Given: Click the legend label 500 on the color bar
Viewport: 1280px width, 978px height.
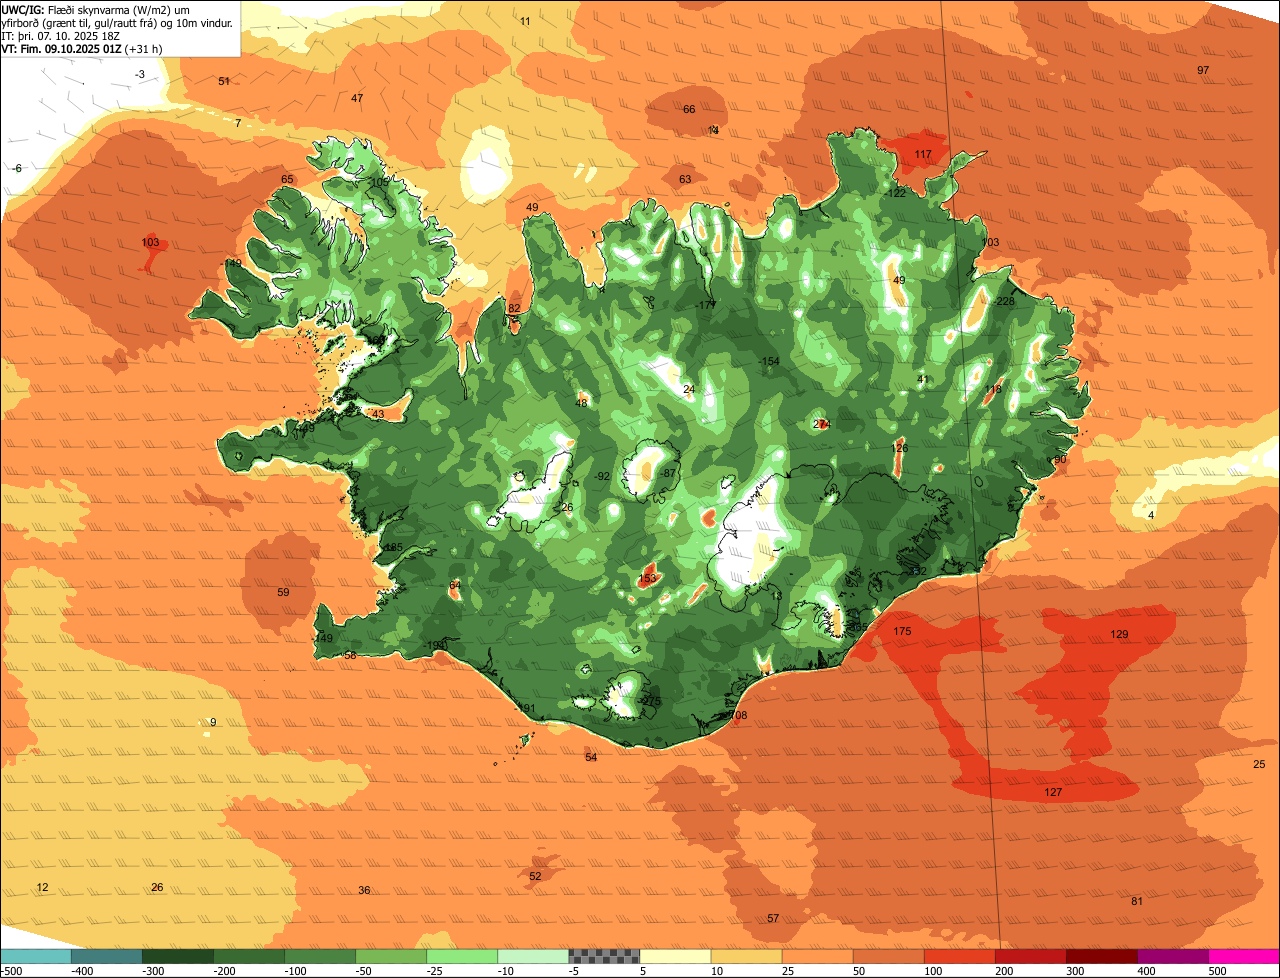Looking at the screenshot, I should tap(1216, 971).
